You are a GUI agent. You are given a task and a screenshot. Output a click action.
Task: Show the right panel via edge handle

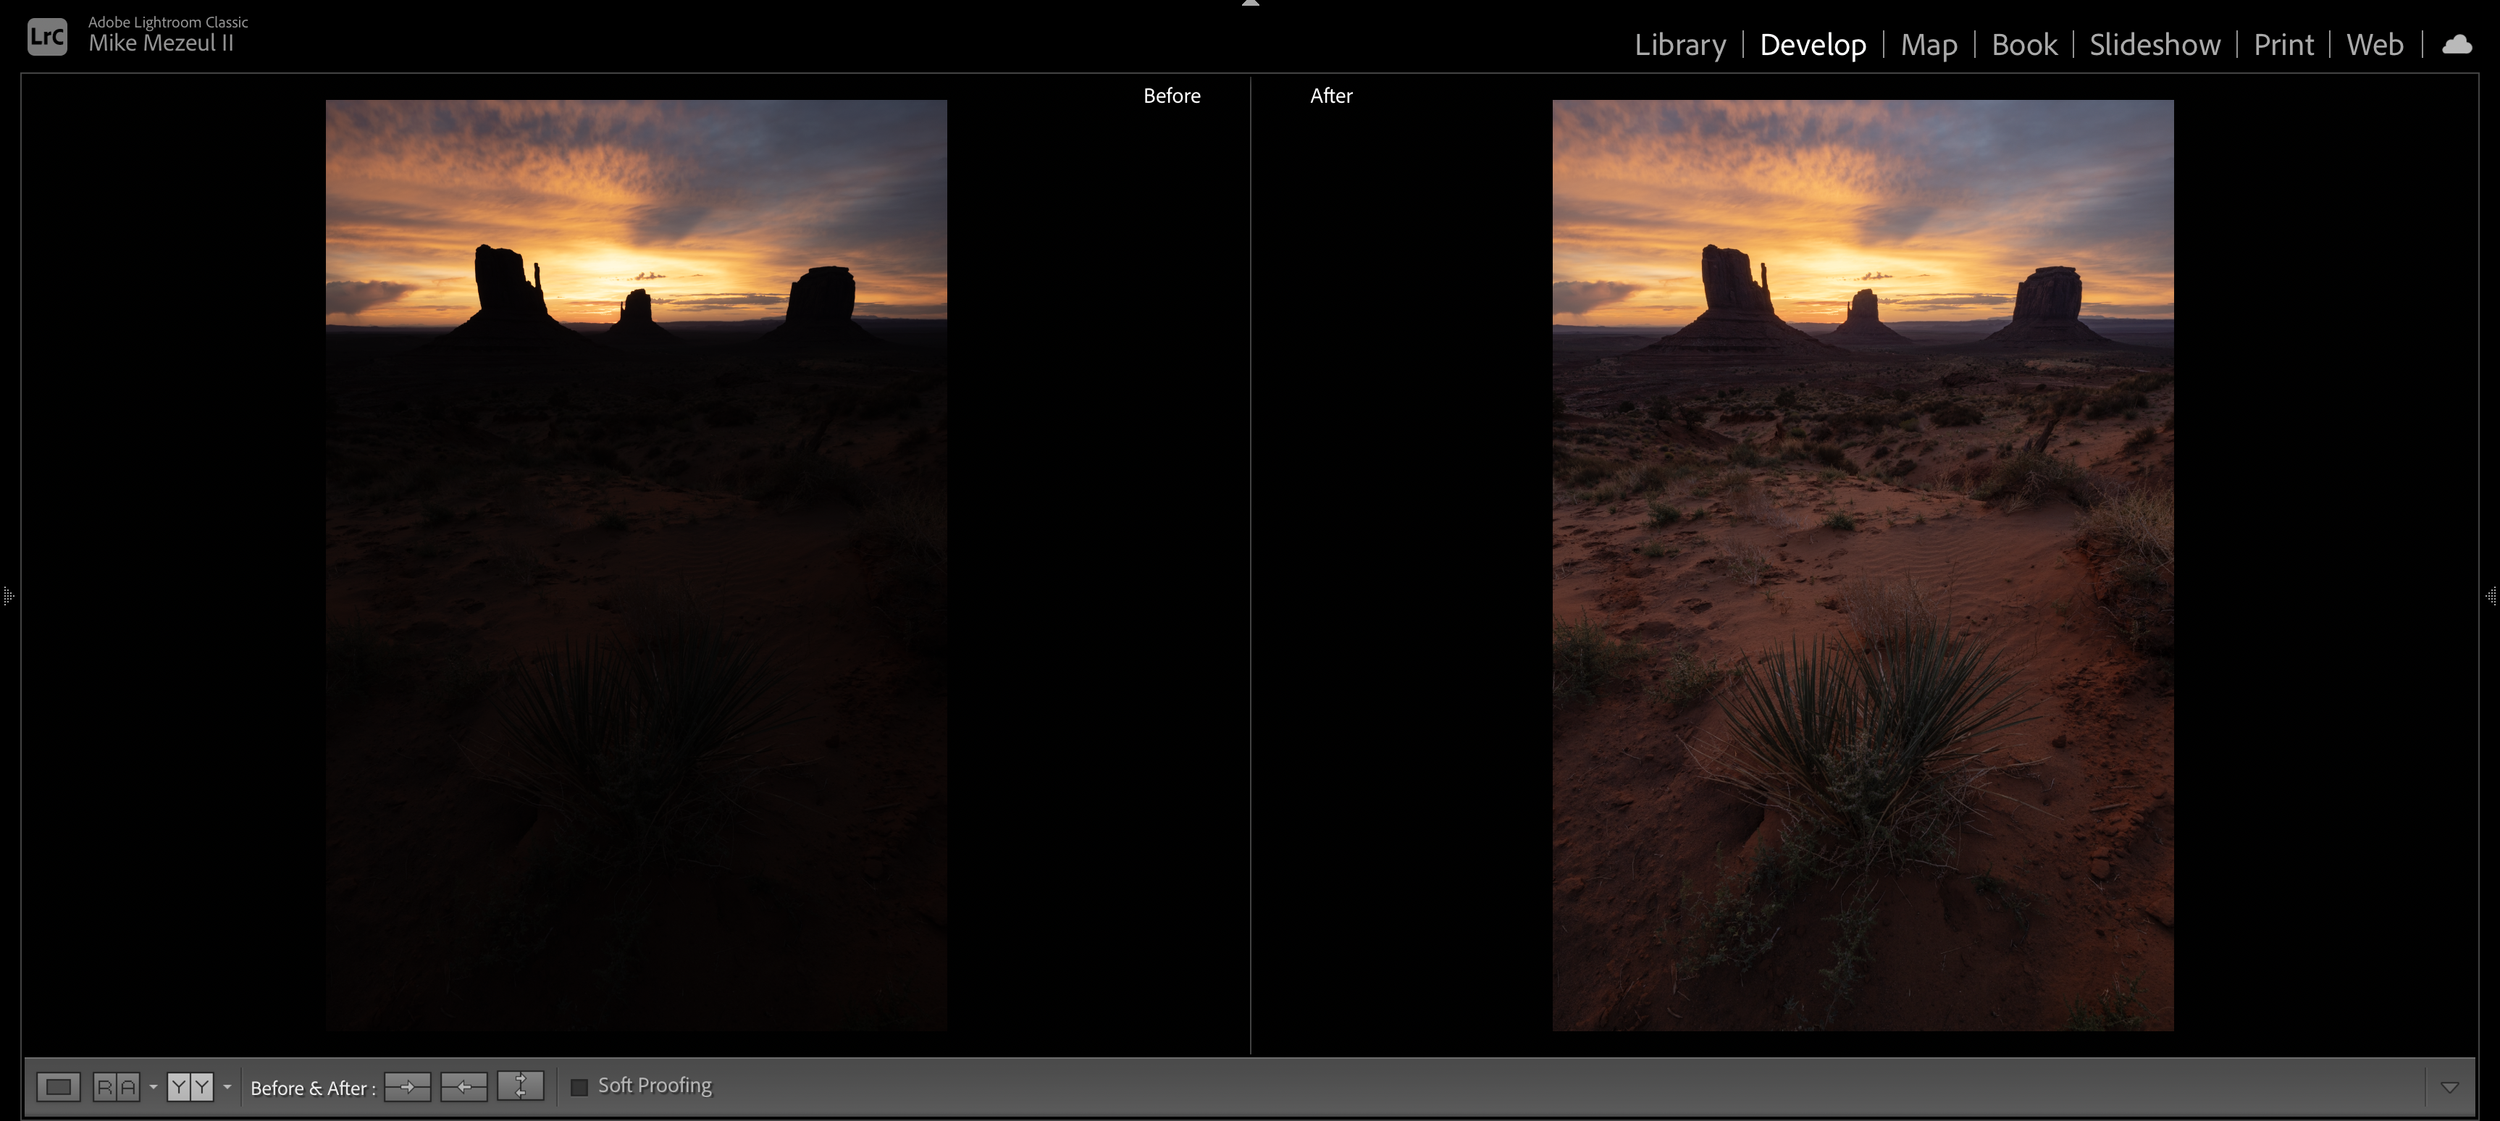tap(2490, 596)
